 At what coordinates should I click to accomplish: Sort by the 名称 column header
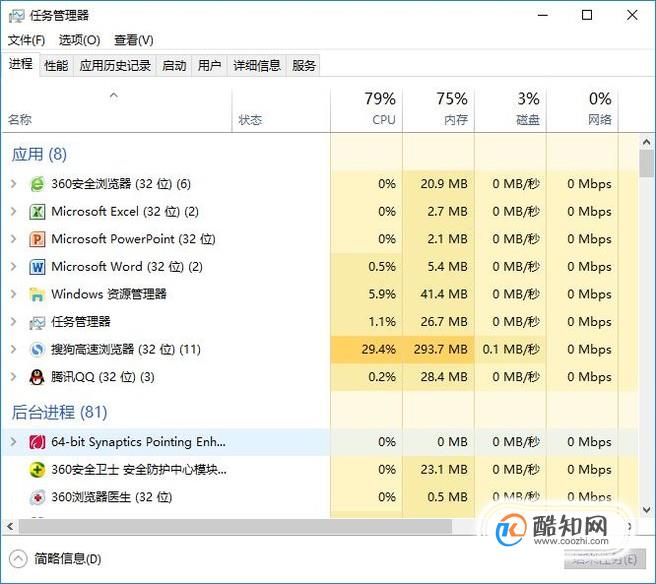point(116,110)
